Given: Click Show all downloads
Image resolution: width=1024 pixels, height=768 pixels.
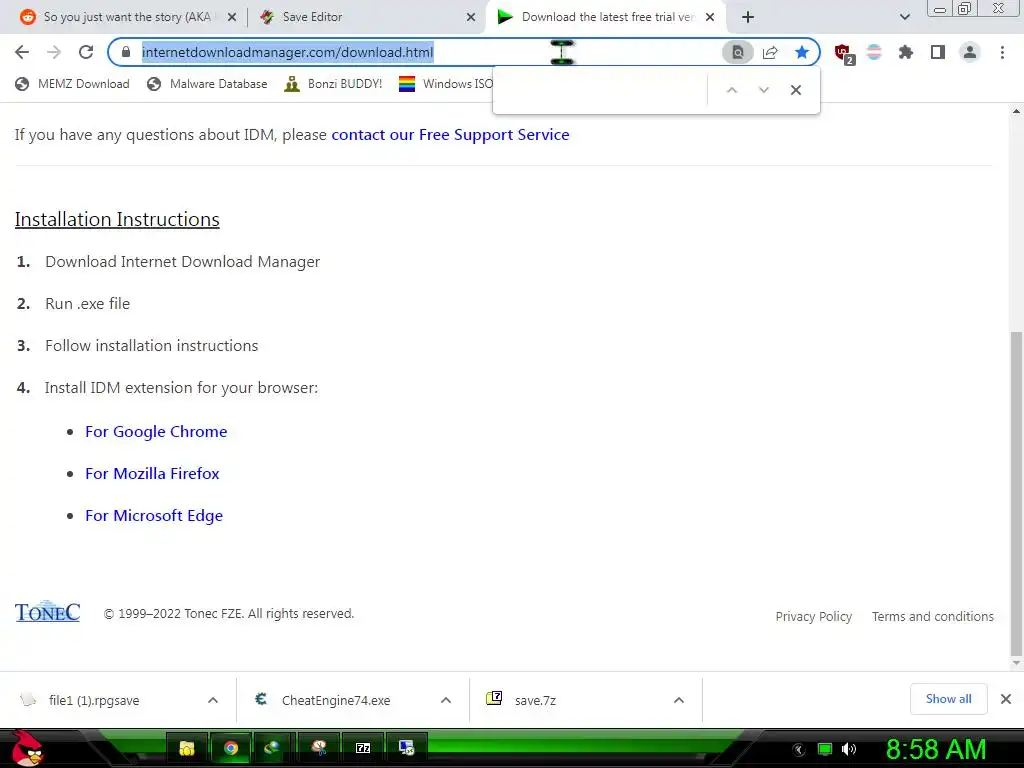Looking at the screenshot, I should click(948, 699).
